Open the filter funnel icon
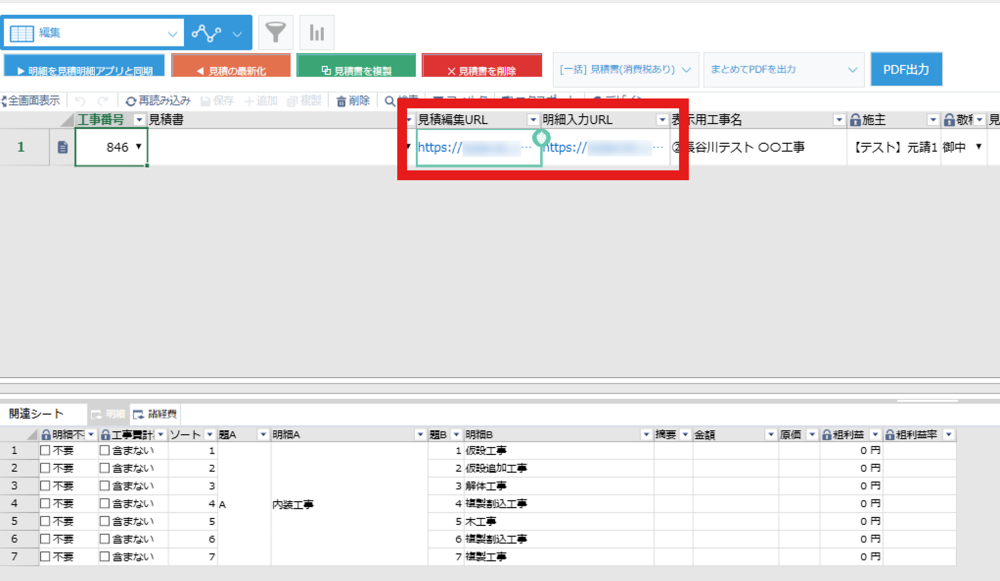This screenshot has width=1000, height=581. 276,32
